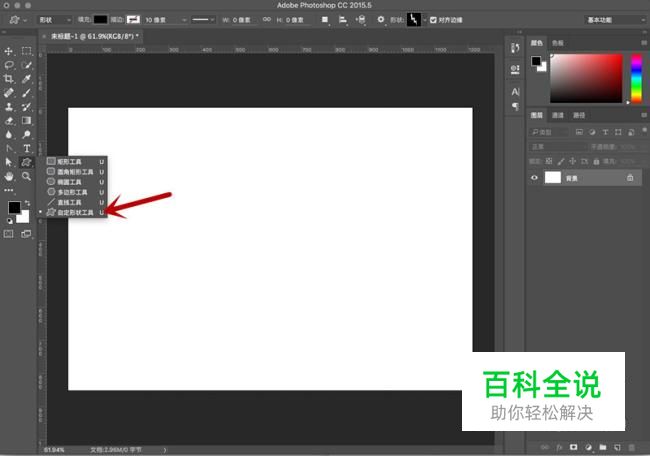Click the lock icon on 背景 layer
650x456 pixels.
(630, 177)
